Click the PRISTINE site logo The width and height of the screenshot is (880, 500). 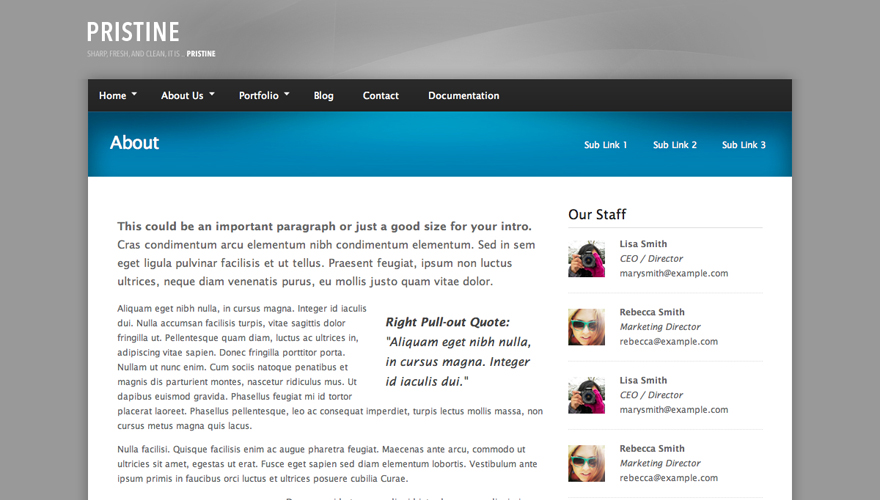point(133,32)
